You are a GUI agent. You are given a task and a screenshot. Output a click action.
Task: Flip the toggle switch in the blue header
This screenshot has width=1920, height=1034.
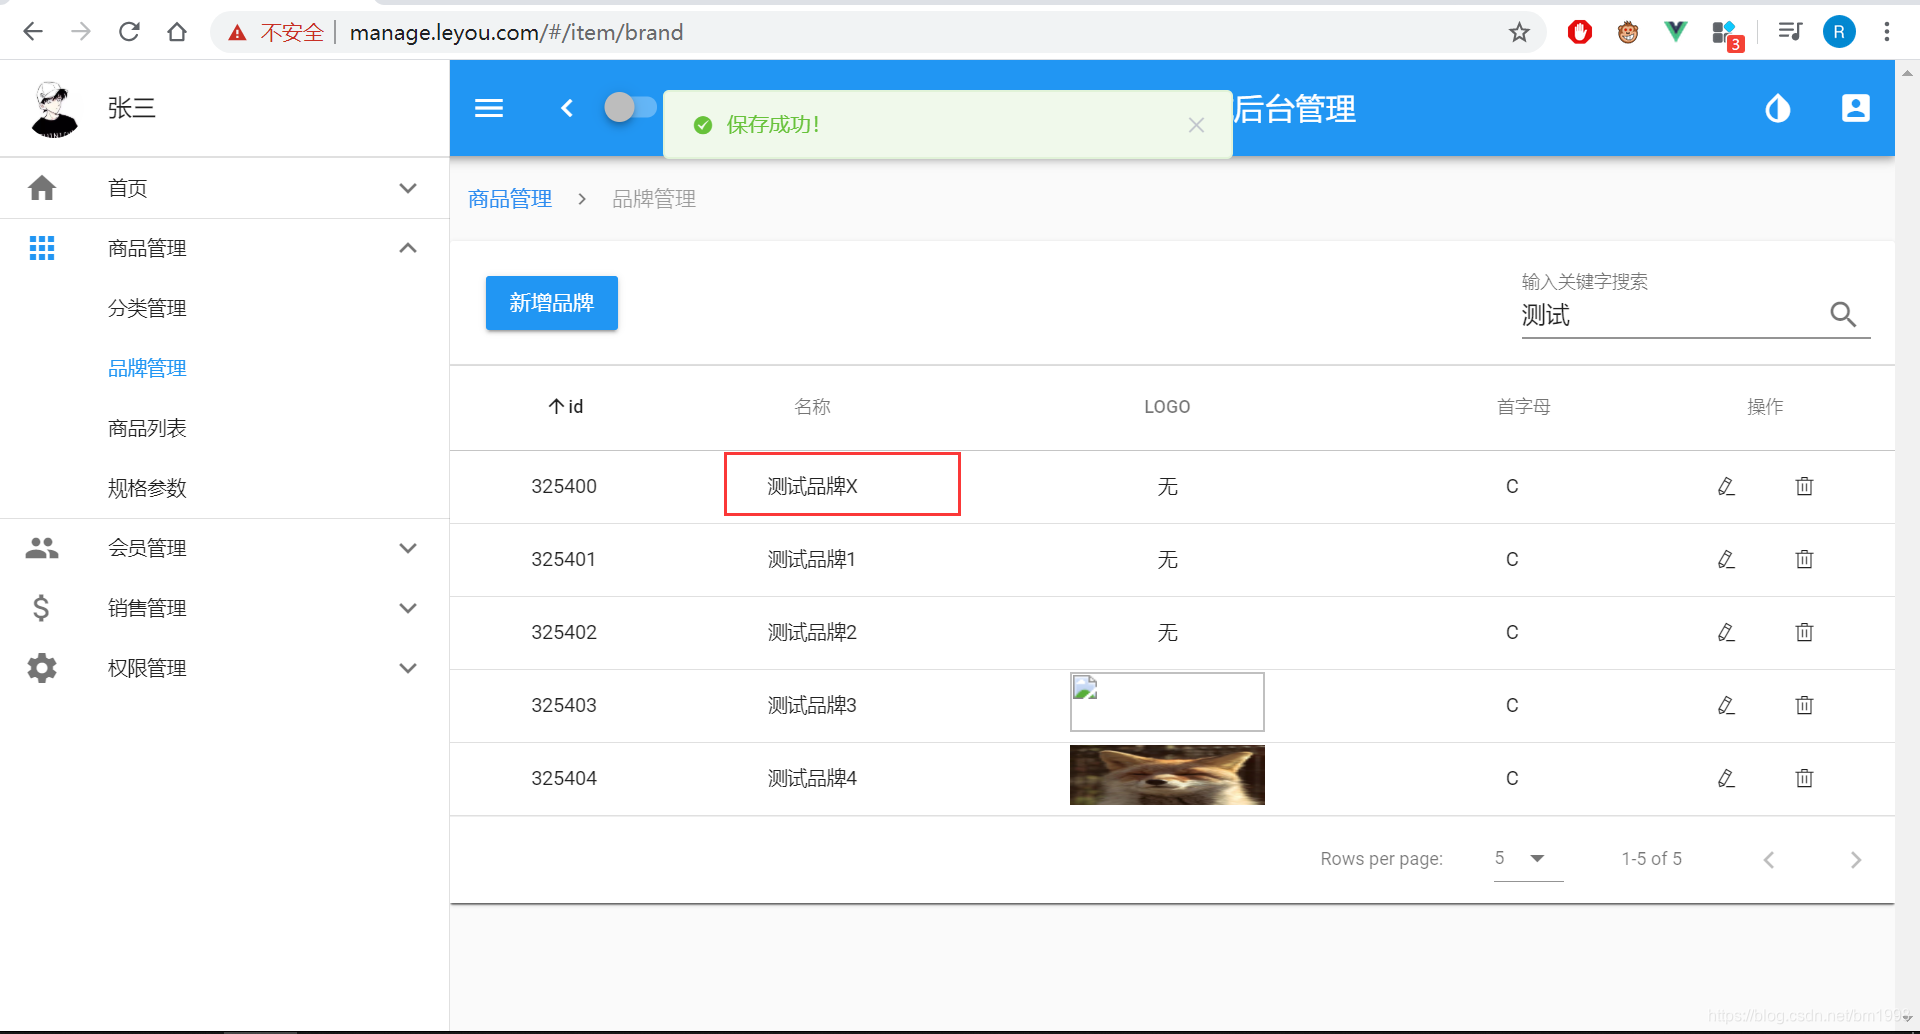[x=630, y=108]
